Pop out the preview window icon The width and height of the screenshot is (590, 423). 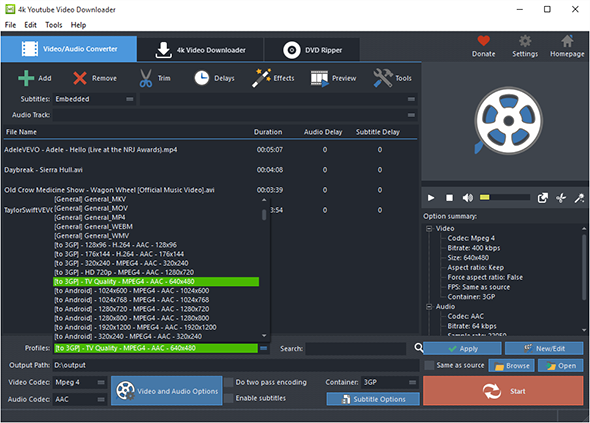click(543, 198)
